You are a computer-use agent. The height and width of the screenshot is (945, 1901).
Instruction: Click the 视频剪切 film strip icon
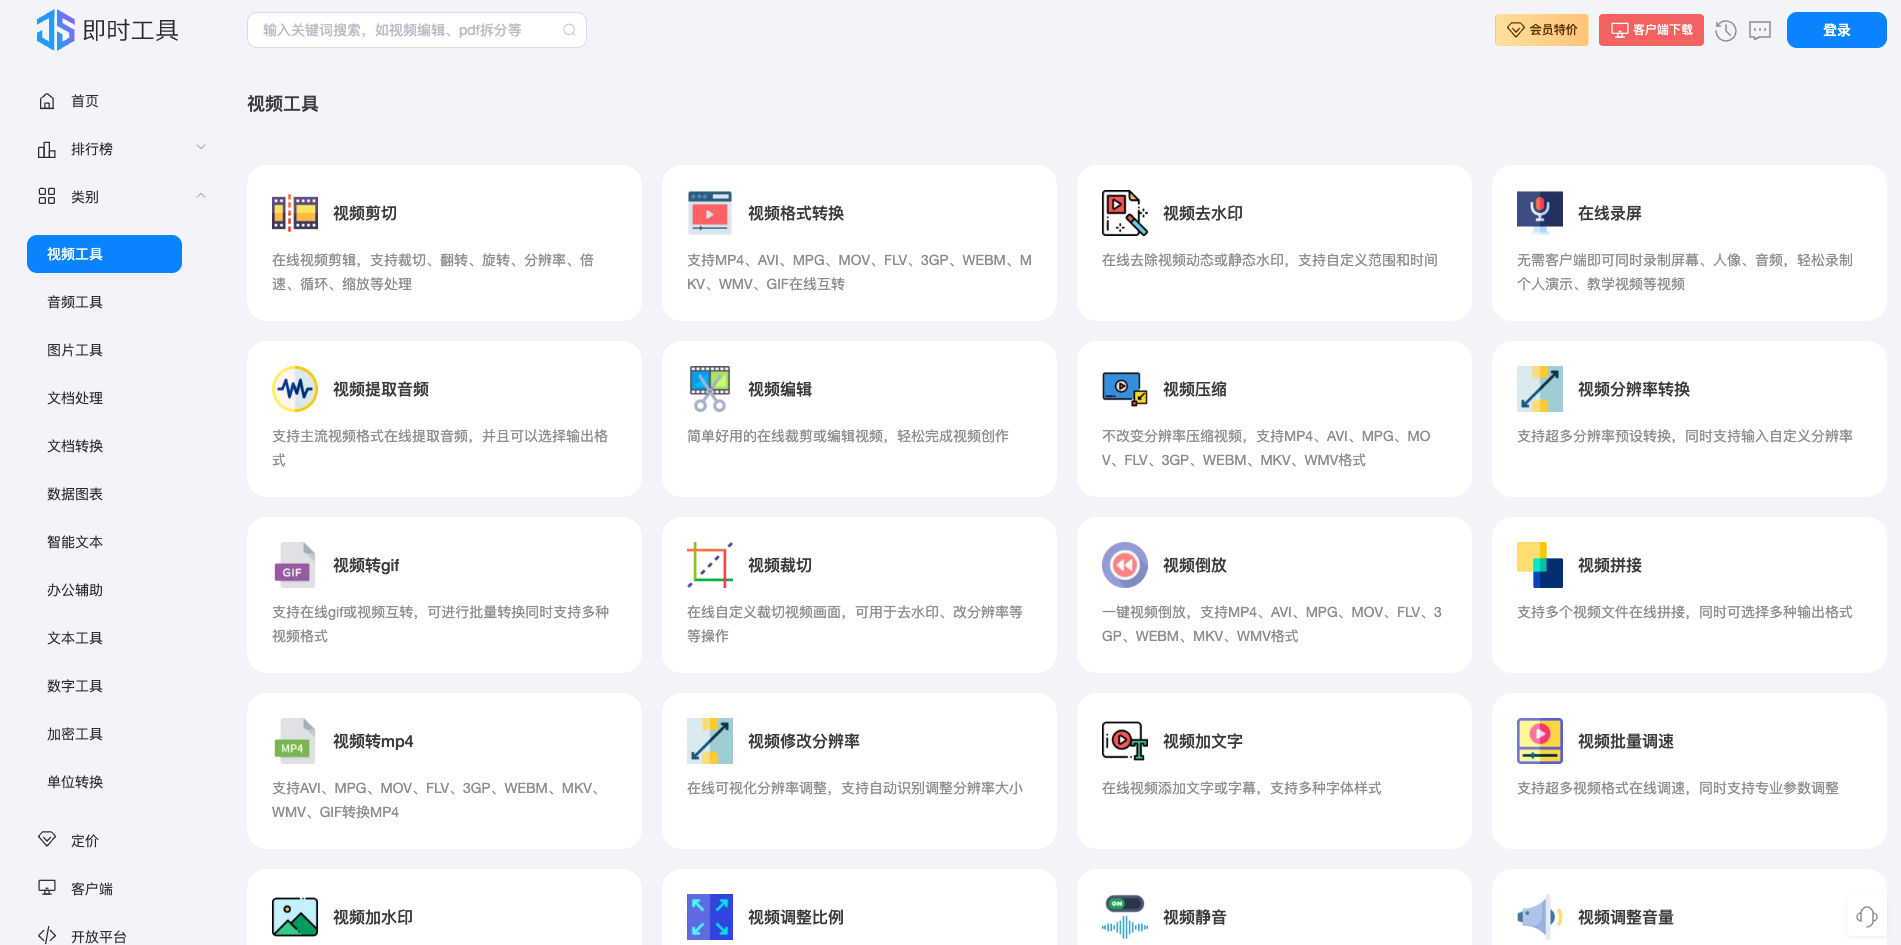294,213
